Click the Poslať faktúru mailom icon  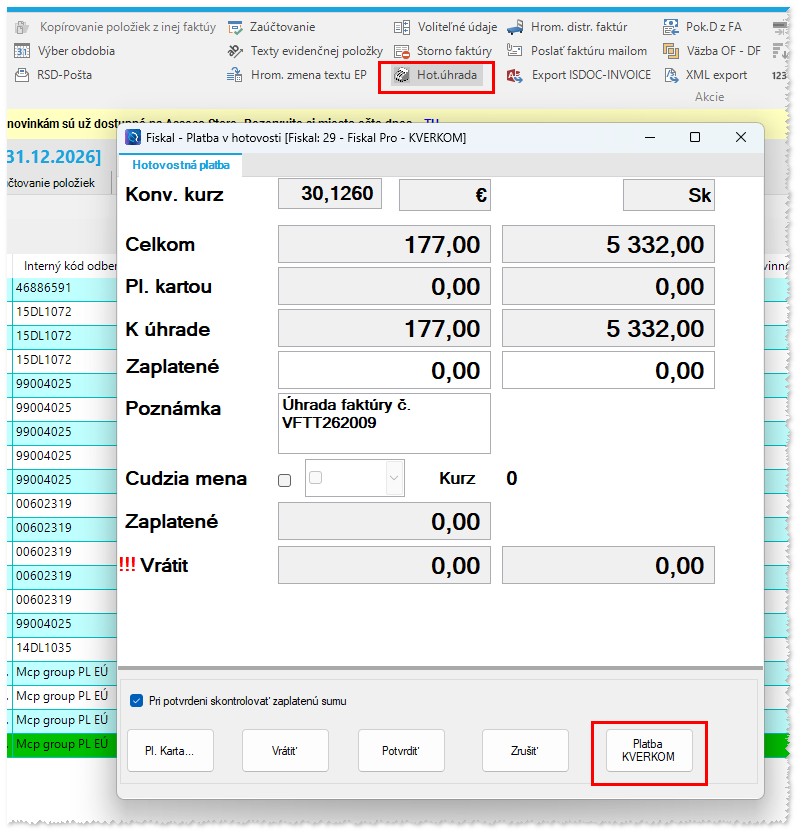(515, 51)
